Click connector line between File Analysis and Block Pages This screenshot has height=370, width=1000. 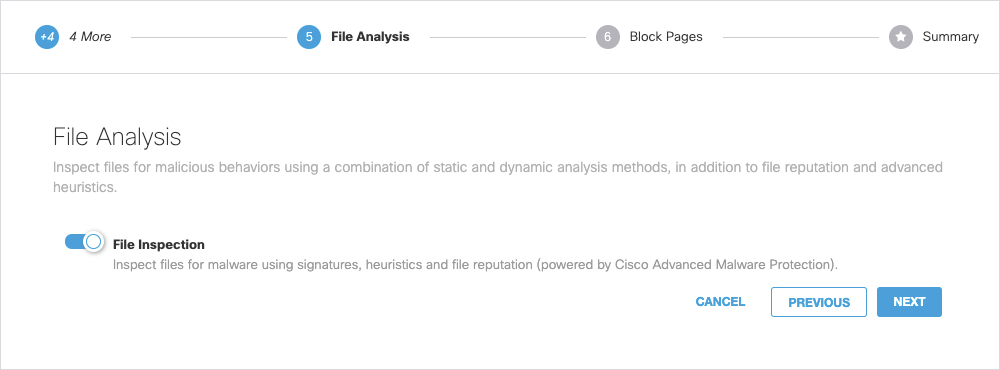508,38
